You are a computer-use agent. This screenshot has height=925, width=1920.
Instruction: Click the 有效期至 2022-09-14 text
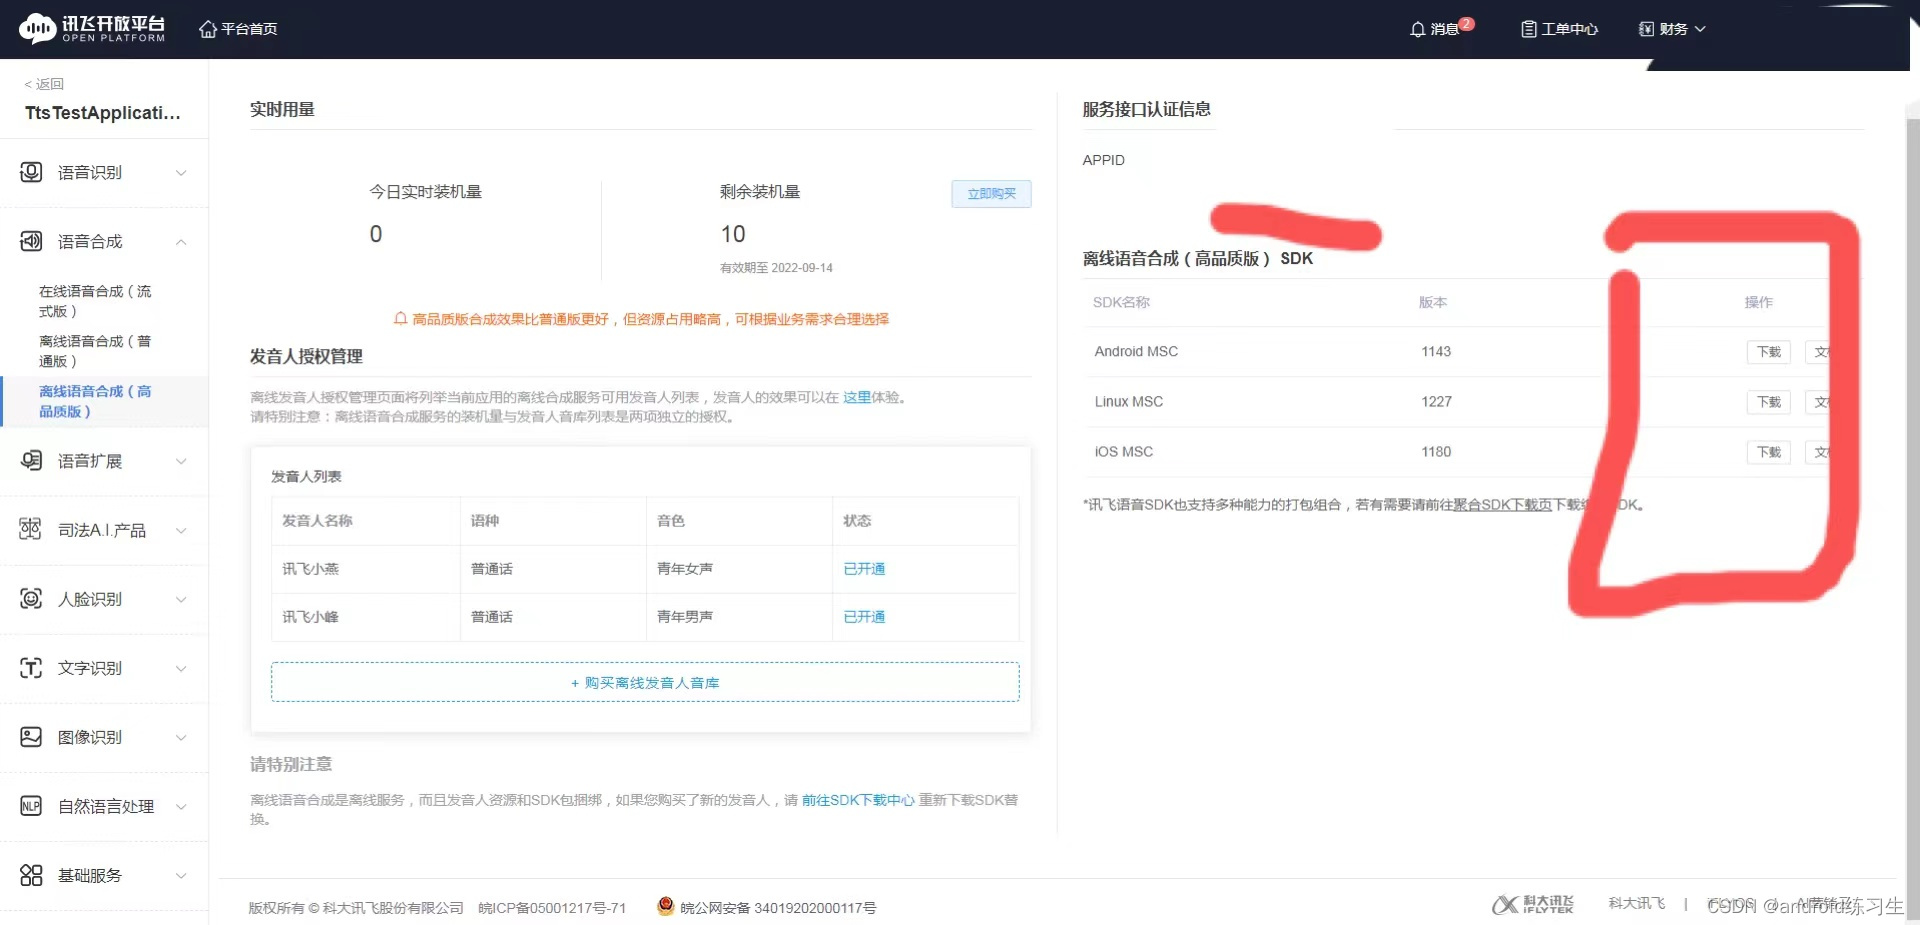coord(776,268)
